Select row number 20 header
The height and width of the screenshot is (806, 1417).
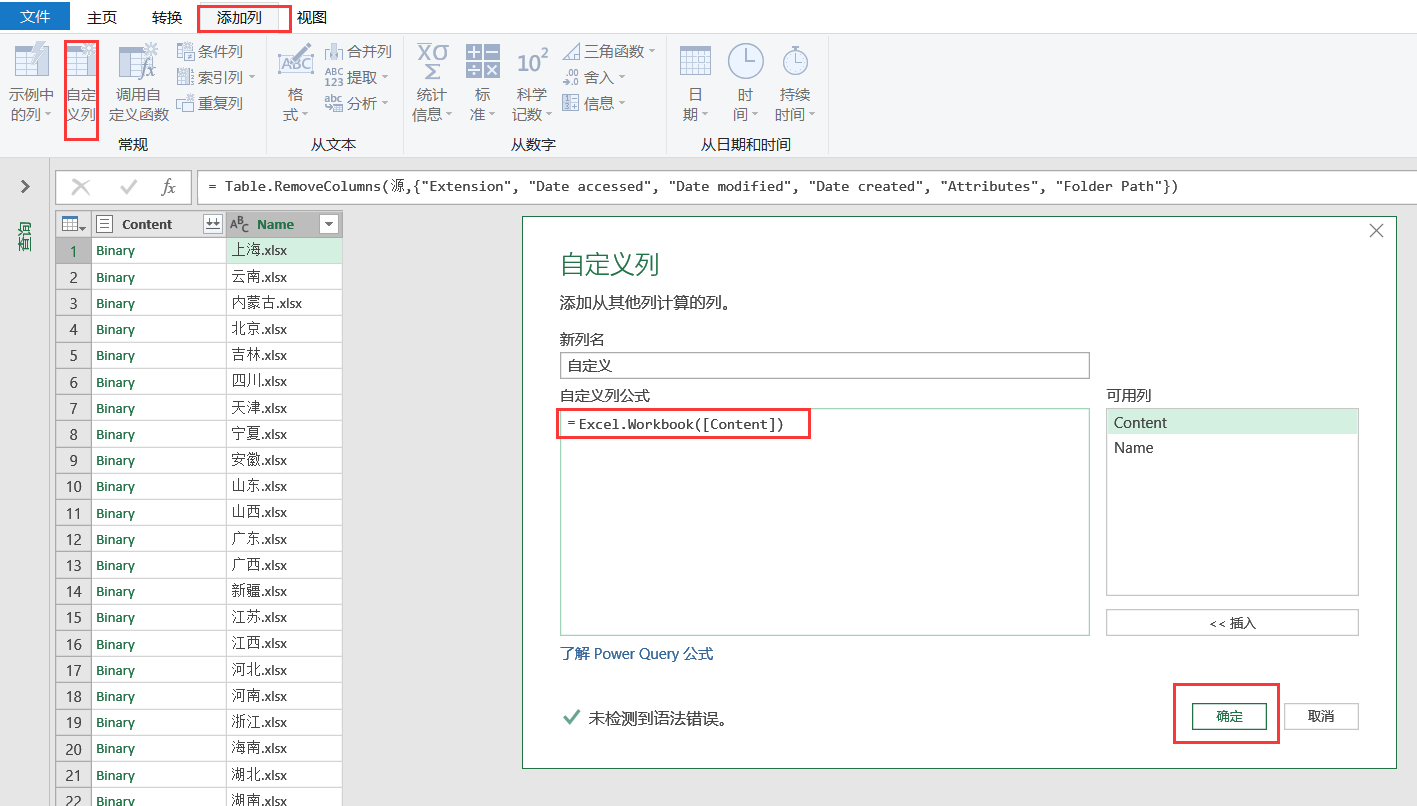[74, 749]
